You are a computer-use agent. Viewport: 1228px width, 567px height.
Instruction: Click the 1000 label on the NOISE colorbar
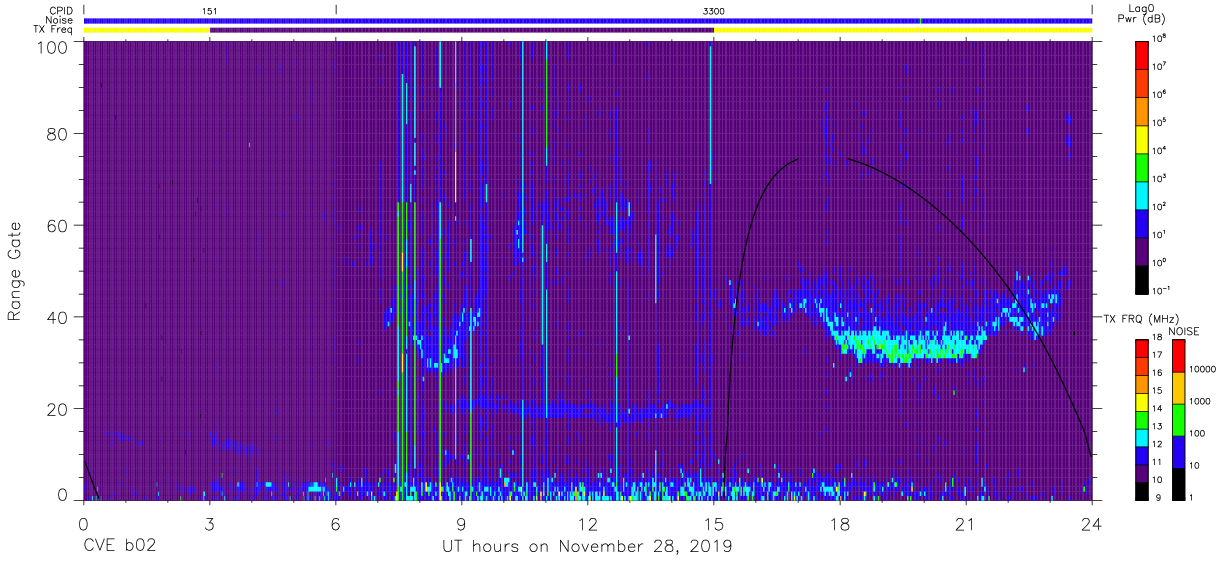tap(1201, 402)
